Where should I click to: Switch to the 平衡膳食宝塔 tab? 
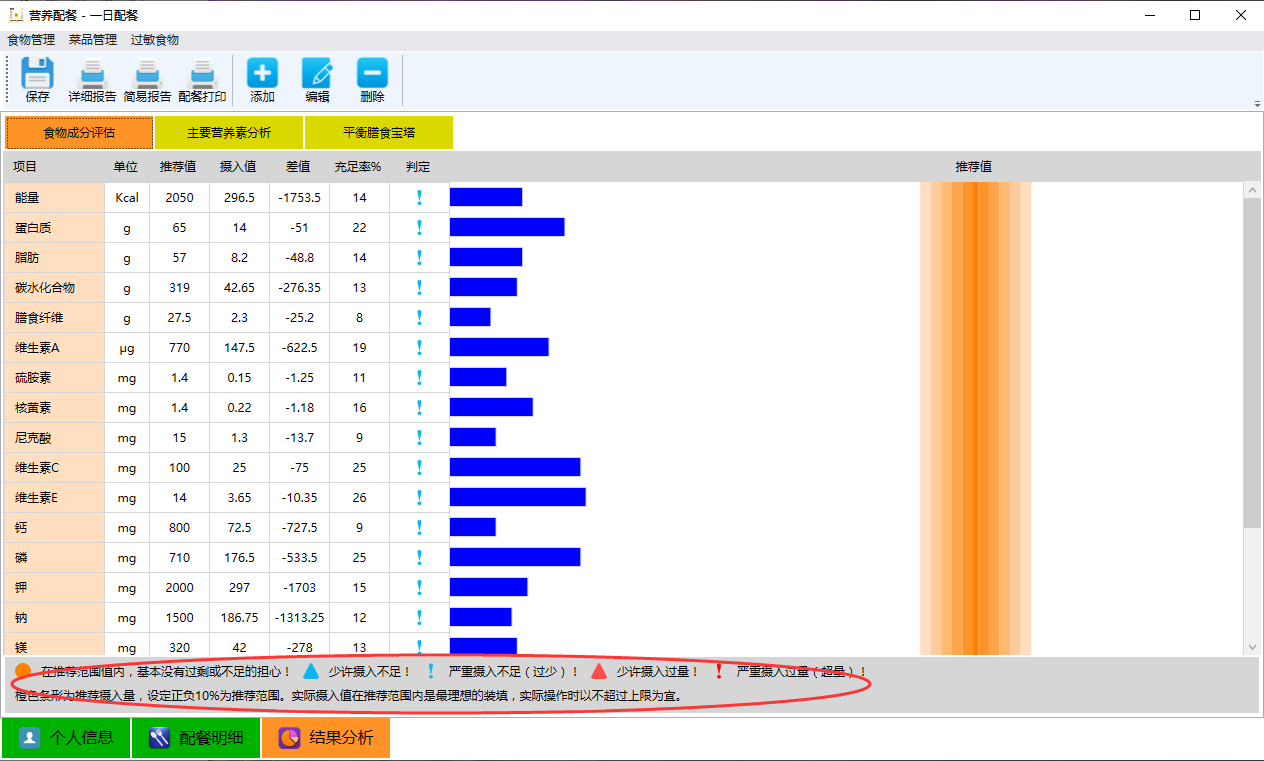coord(378,132)
